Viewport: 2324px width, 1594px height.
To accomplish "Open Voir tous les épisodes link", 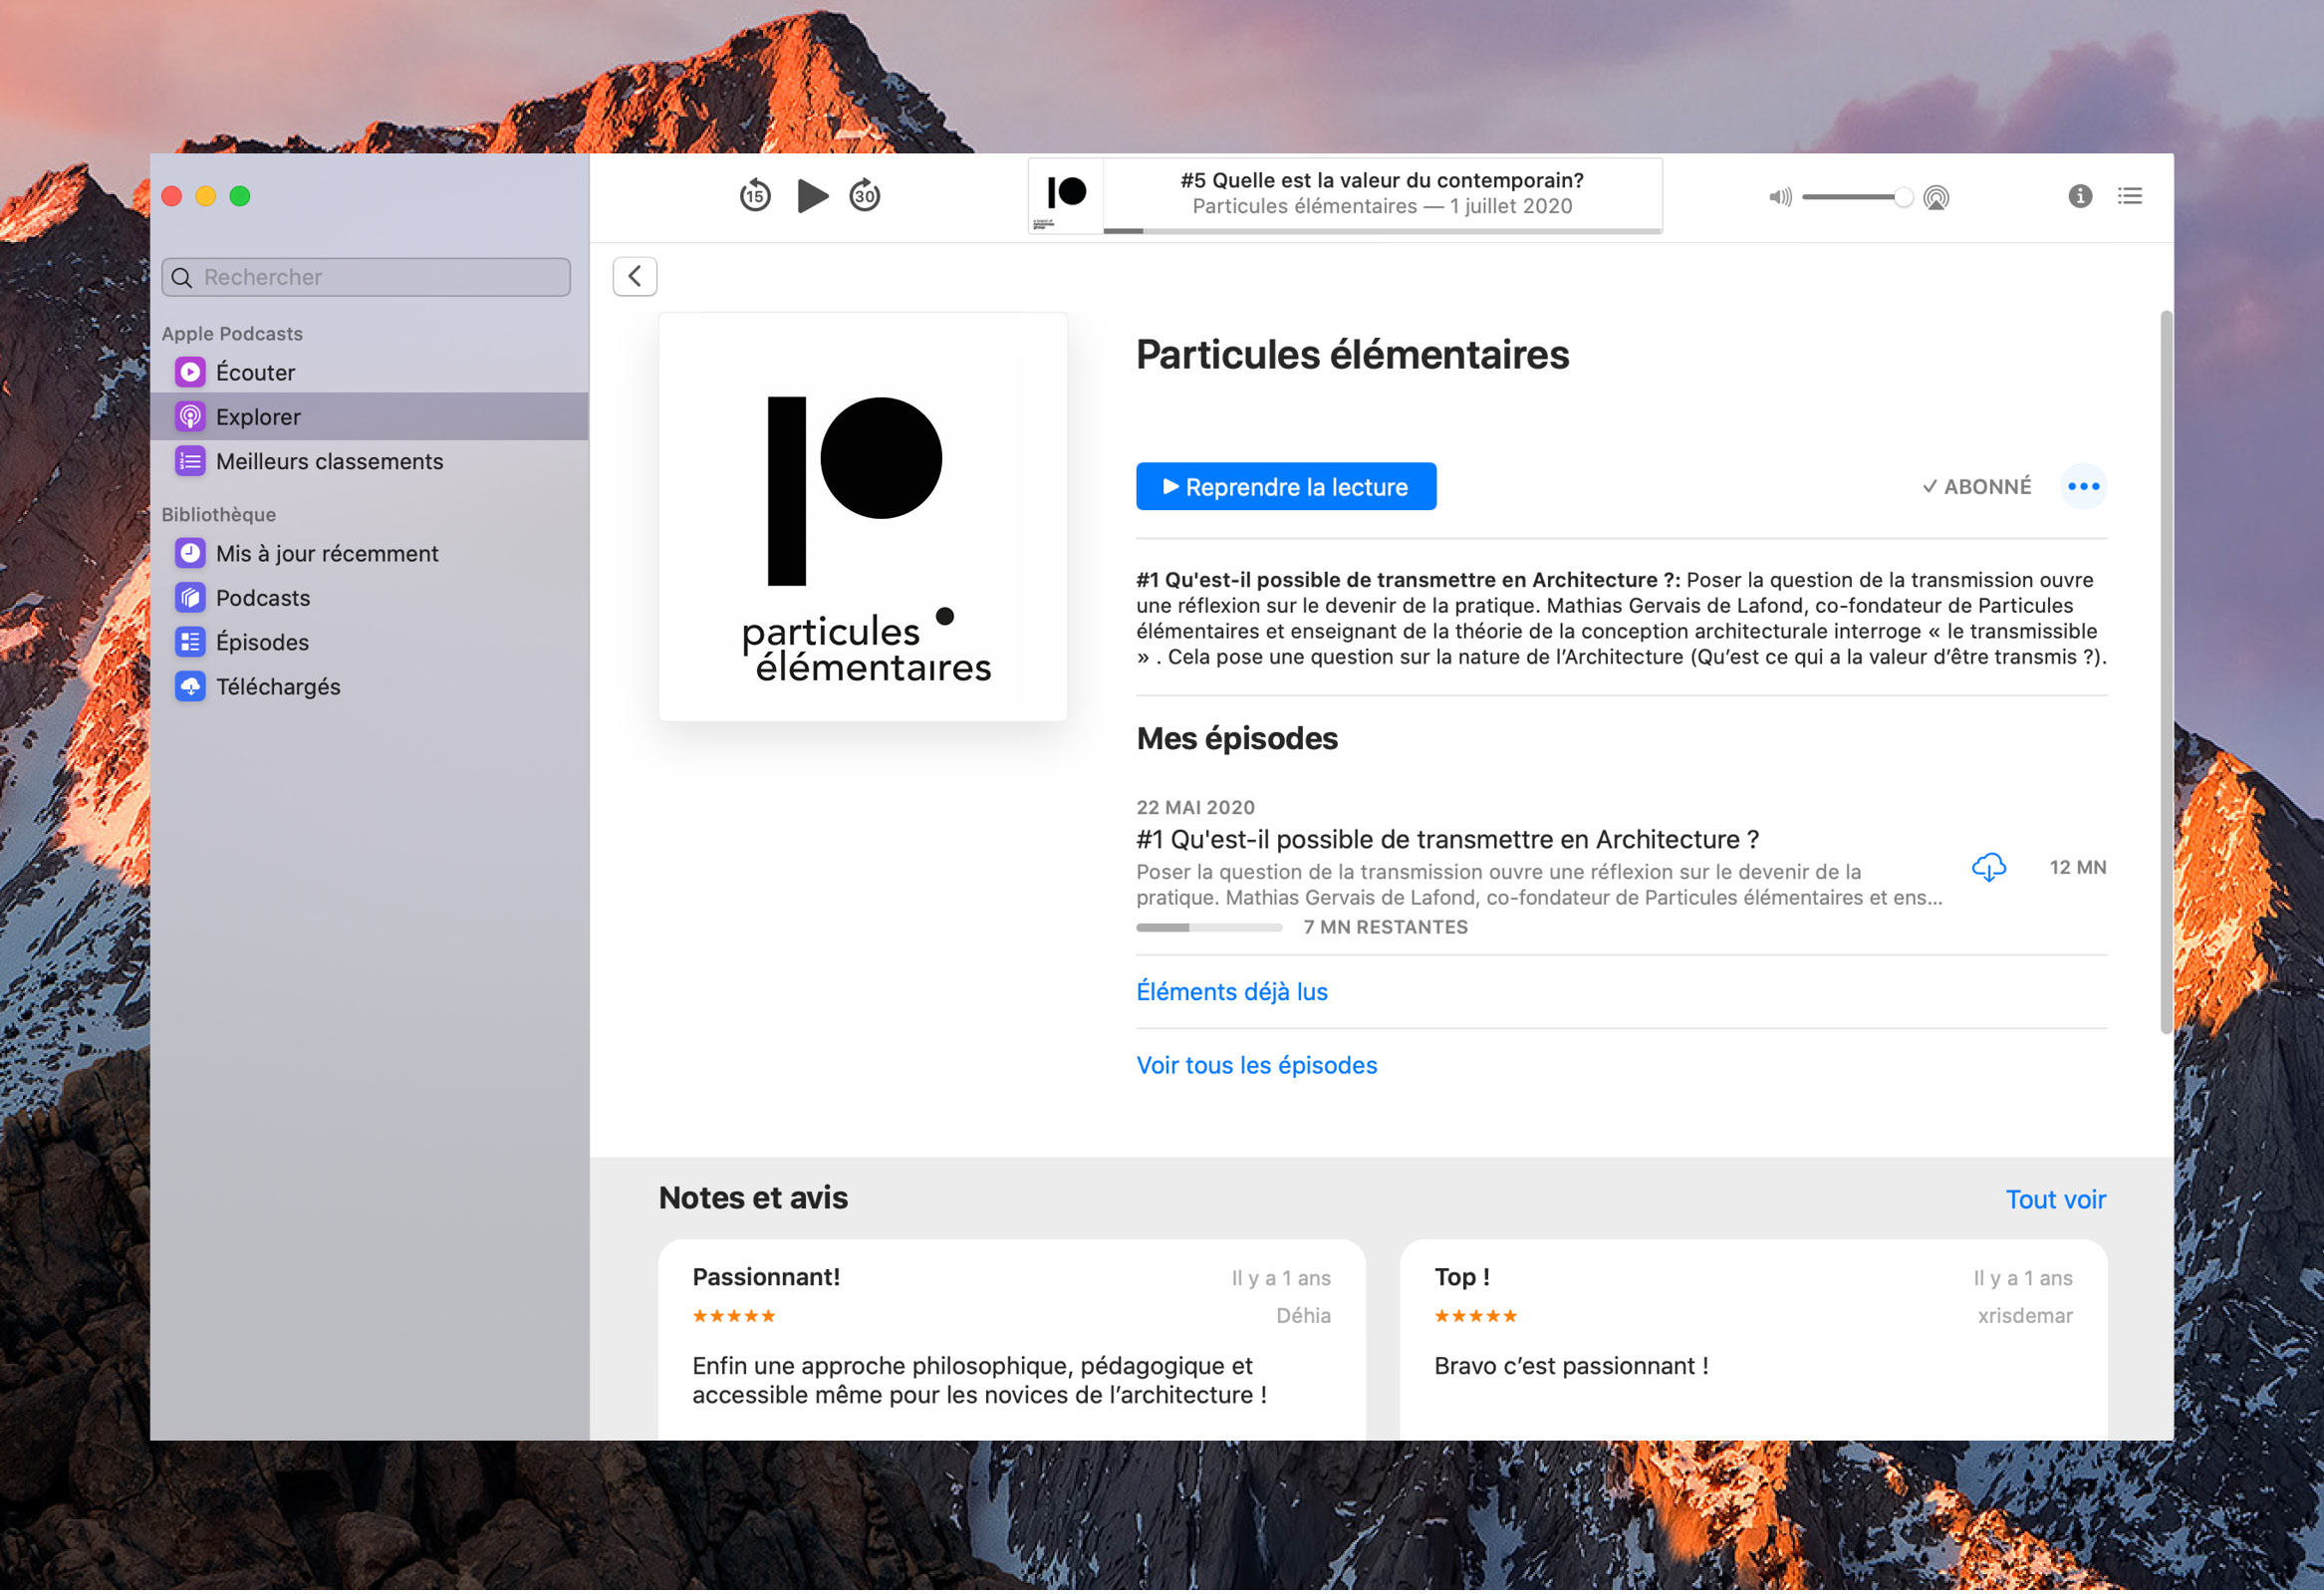I will coord(1256,1066).
